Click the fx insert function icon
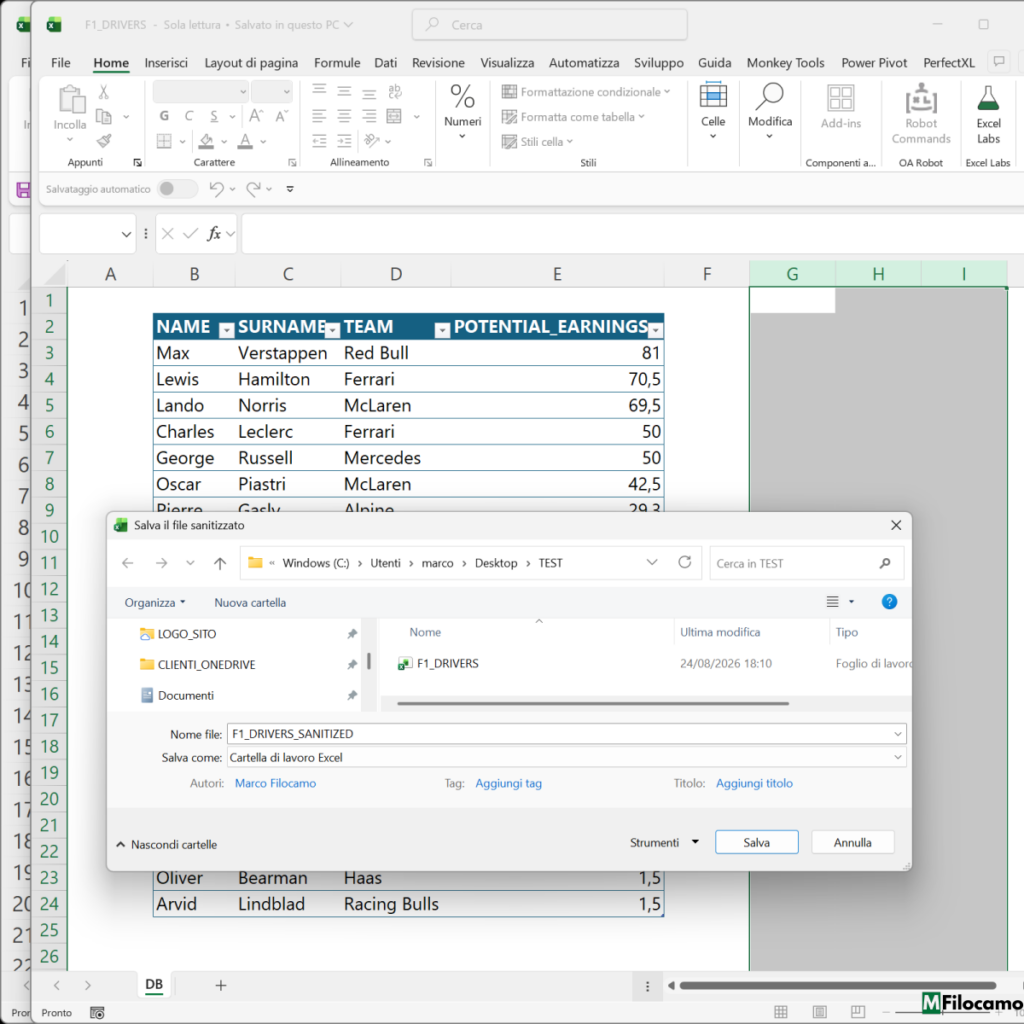 click(214, 233)
